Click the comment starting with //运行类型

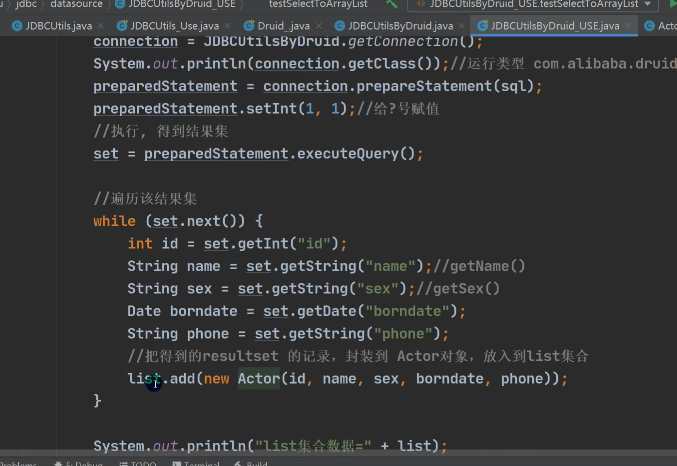[x=563, y=64]
